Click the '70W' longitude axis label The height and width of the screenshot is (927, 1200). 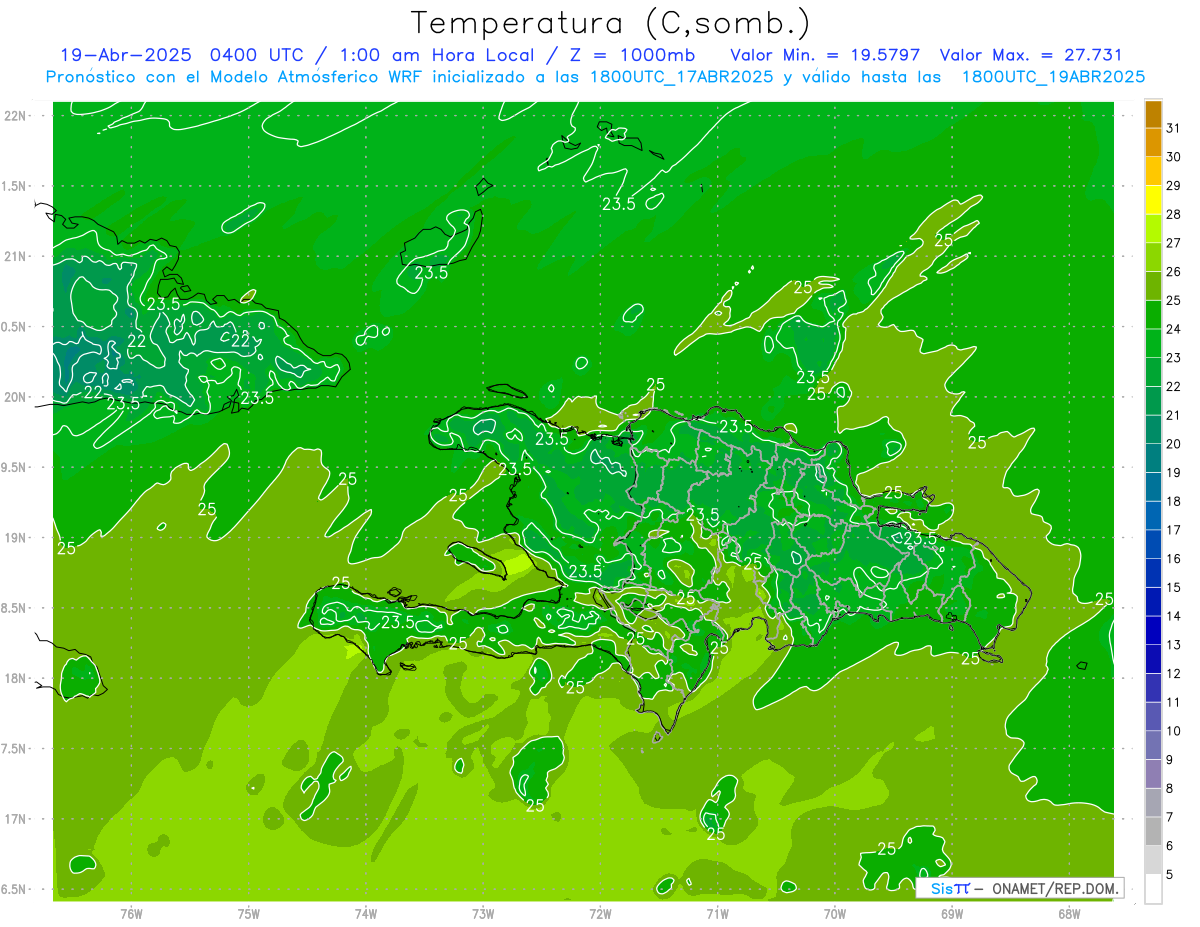tap(835, 913)
